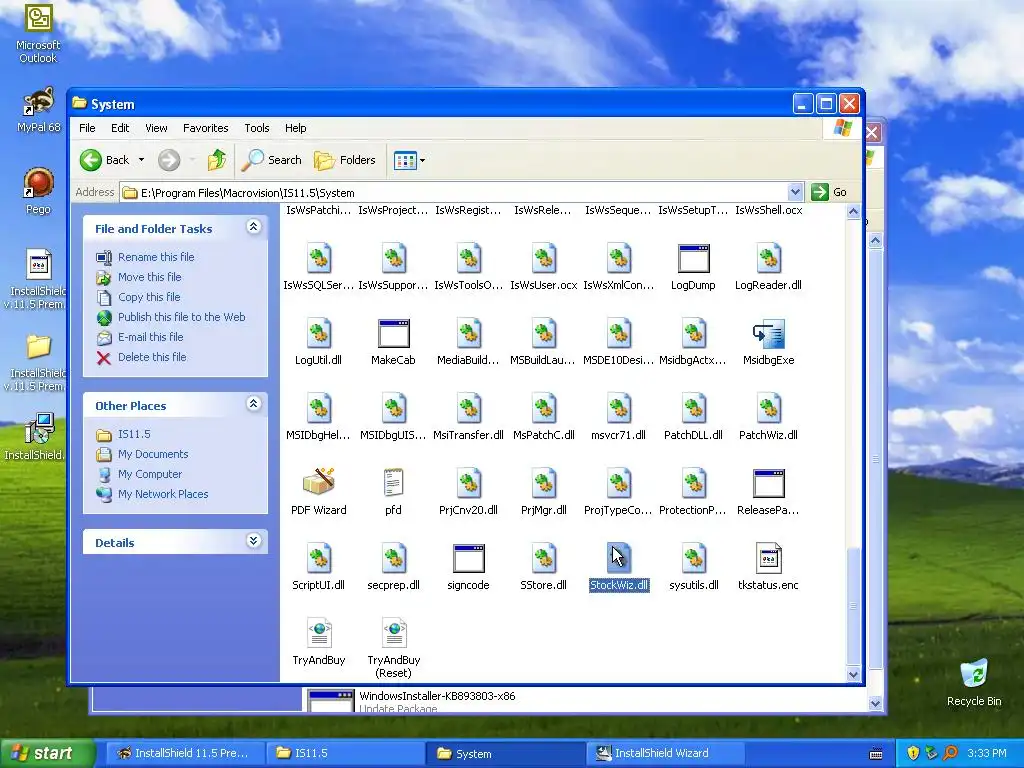Navigate to IS11.5 in Other Places
Image resolution: width=1024 pixels, height=768 pixels.
134,434
